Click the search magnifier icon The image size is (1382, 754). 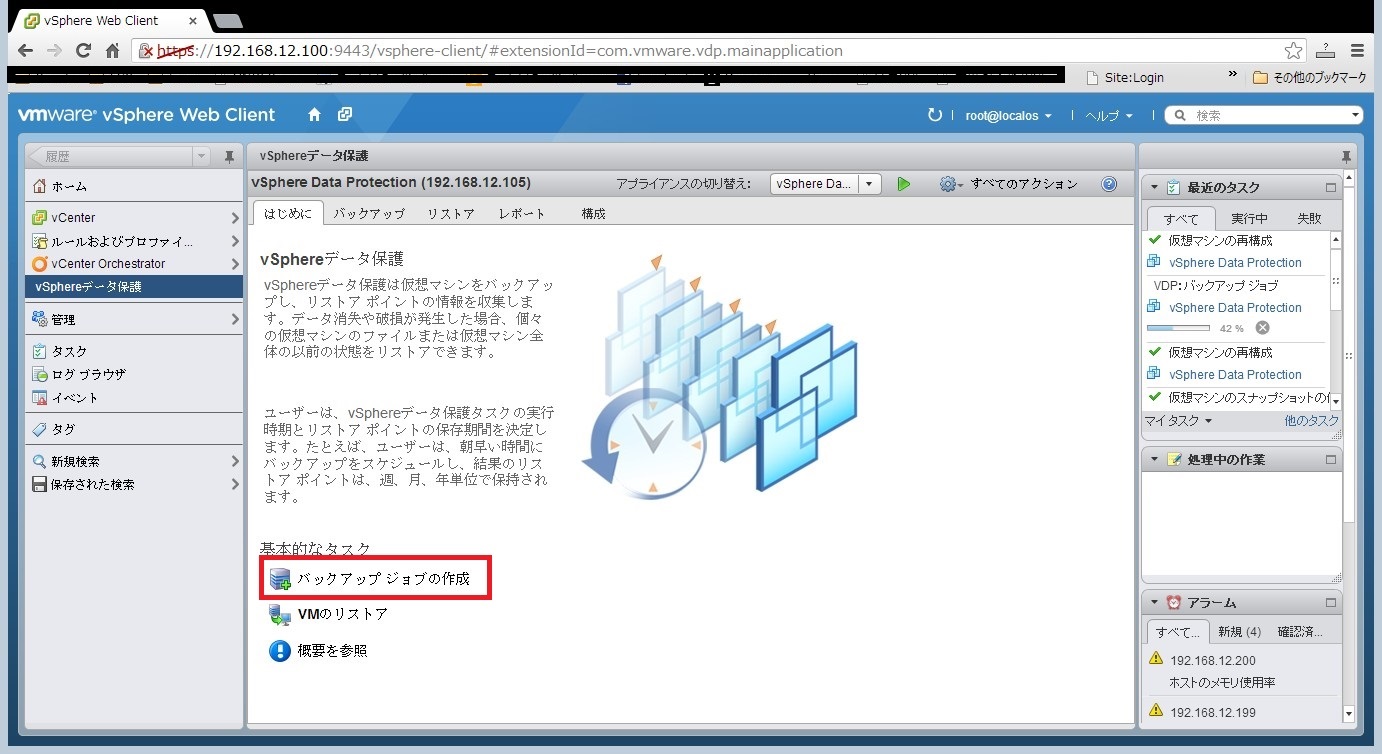coord(1180,116)
